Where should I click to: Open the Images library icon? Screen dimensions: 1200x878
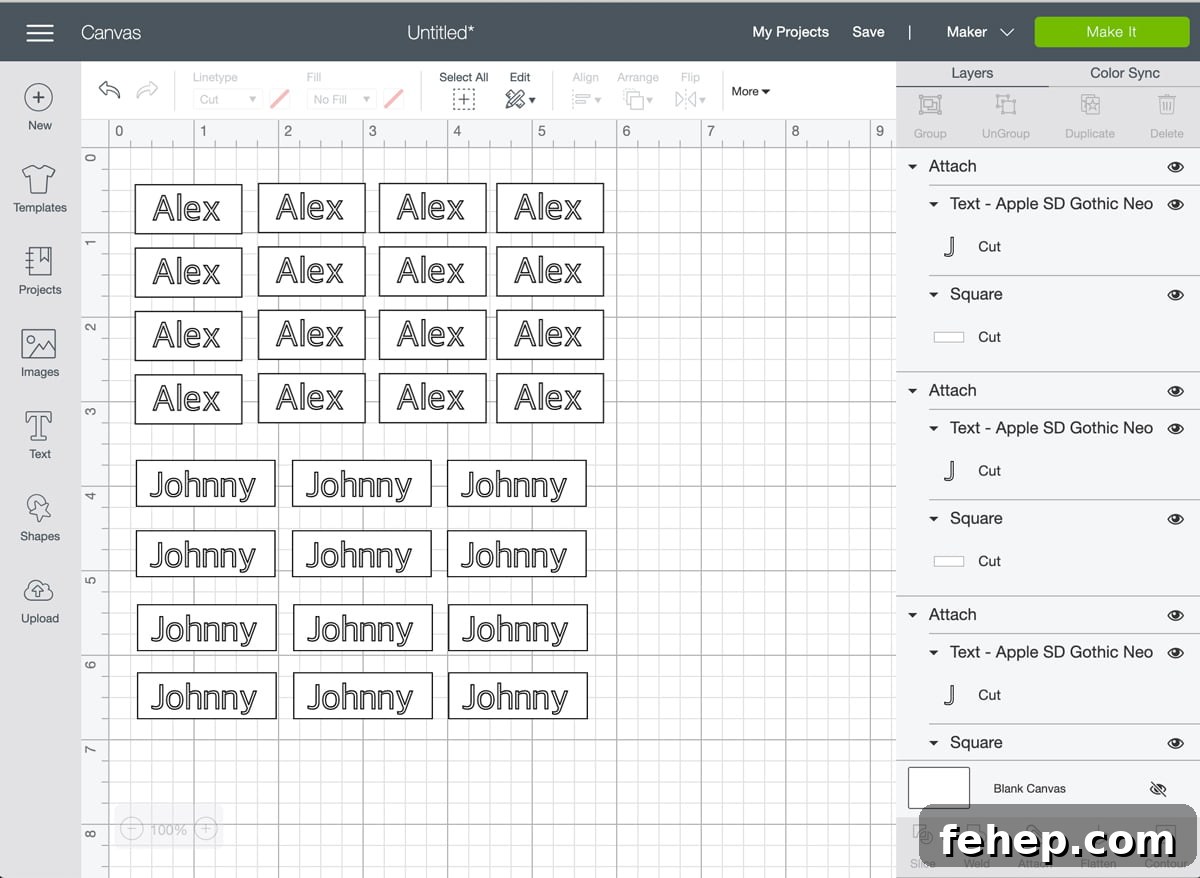click(39, 344)
